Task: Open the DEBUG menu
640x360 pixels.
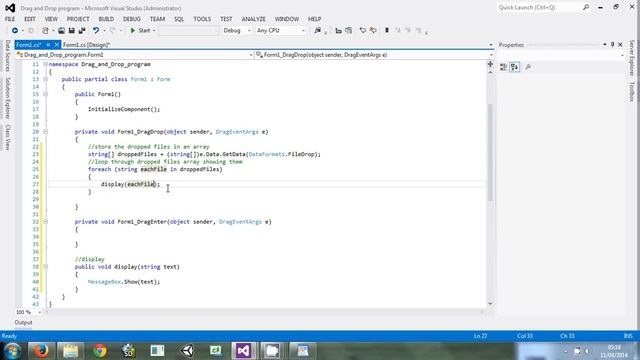Action: tap(131, 19)
